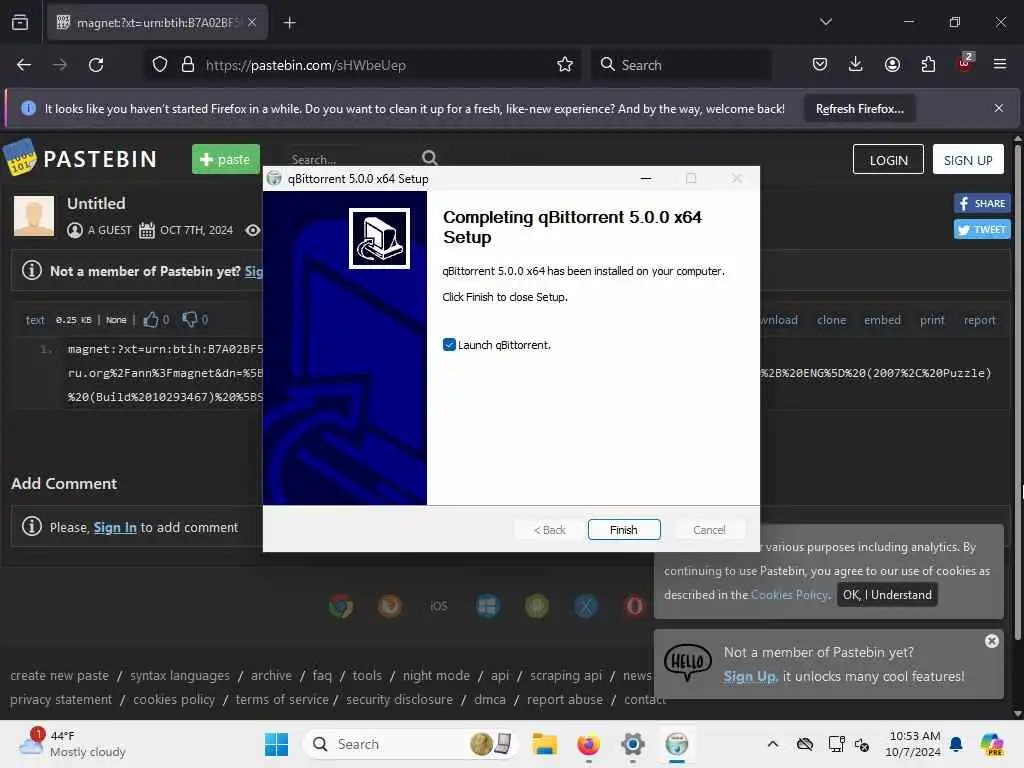This screenshot has height=768, width=1024.
Task: Click the clone paste link
Action: pyautogui.click(x=831, y=320)
